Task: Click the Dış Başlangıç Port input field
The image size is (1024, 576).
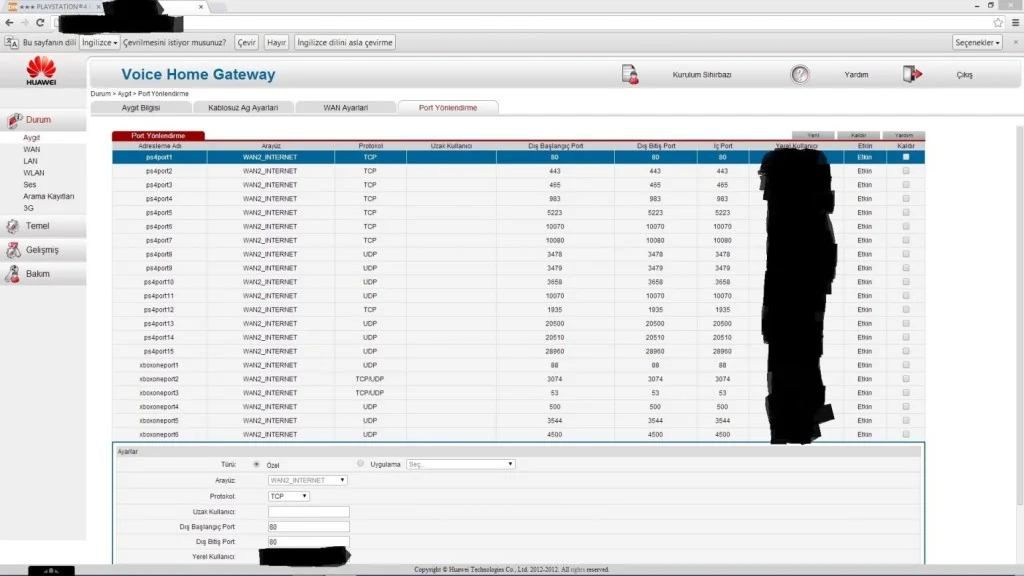Action: click(x=308, y=526)
